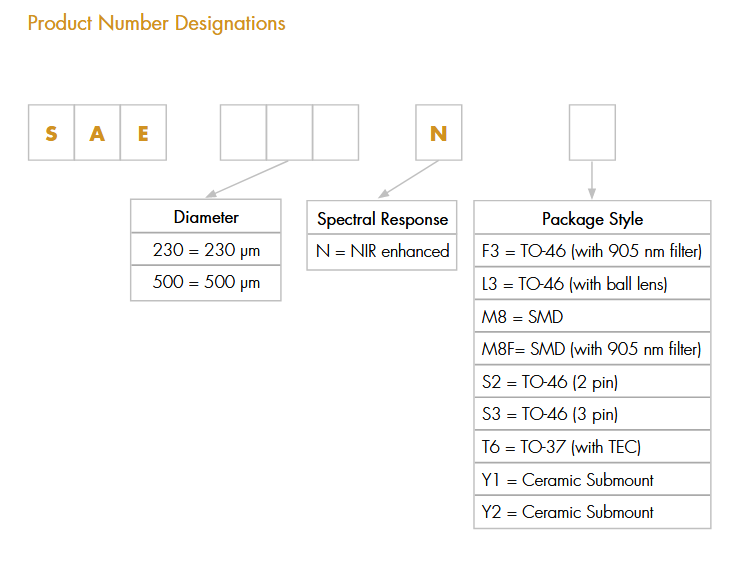
Task: Click the middle empty diameter code box
Action: (x=289, y=134)
